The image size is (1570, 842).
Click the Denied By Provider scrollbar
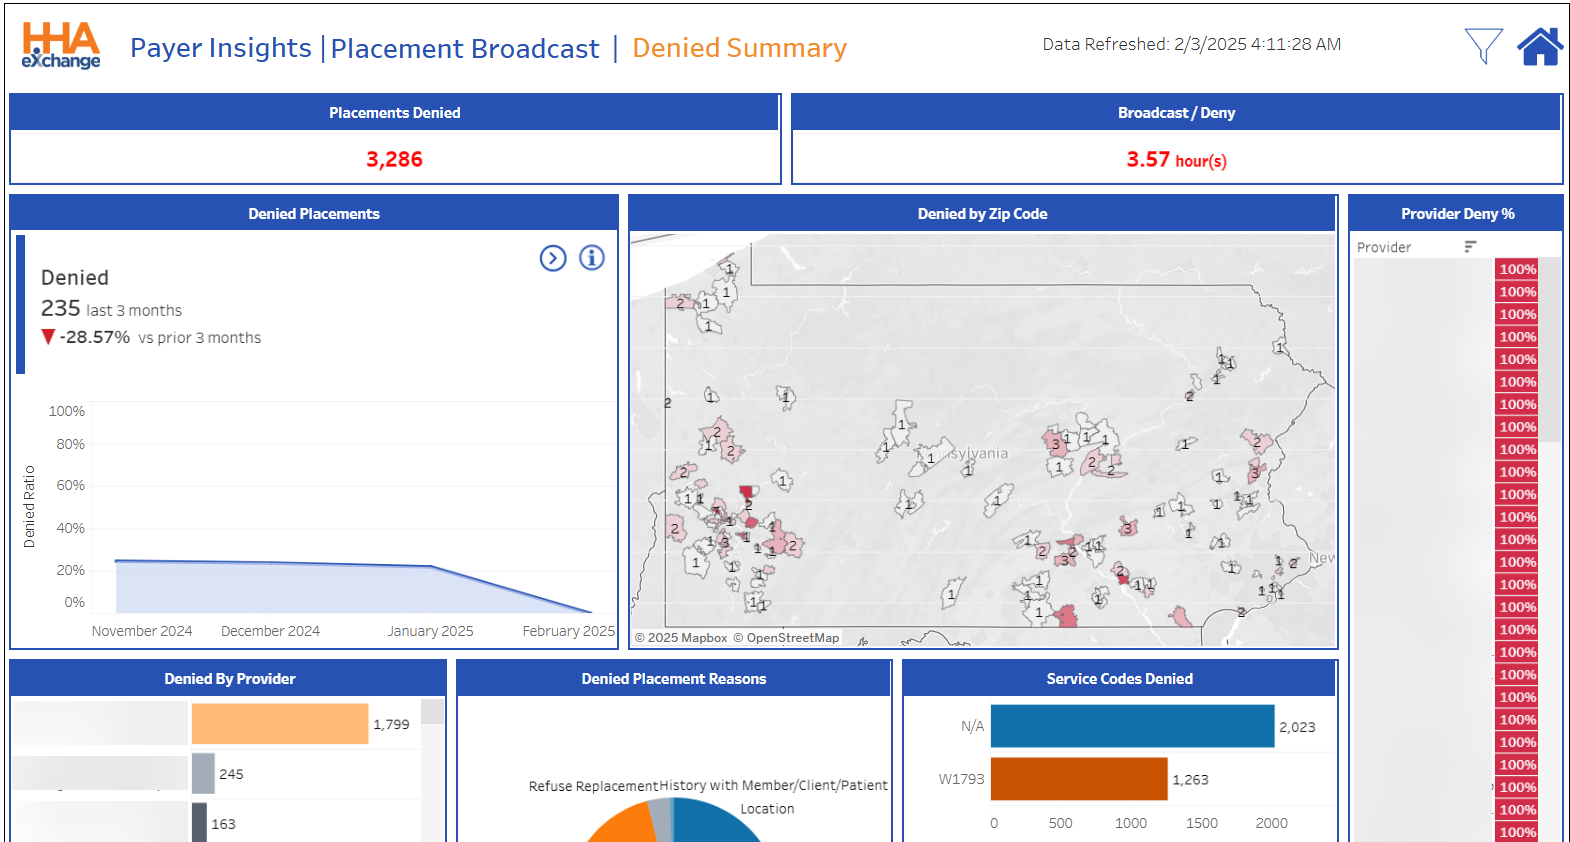point(432,712)
